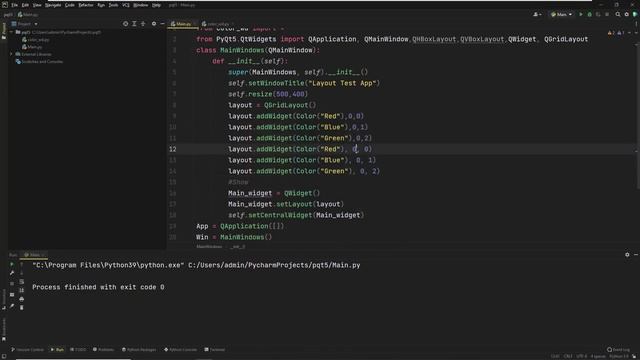
Task: Open the Problems tool window
Action: tap(104, 350)
